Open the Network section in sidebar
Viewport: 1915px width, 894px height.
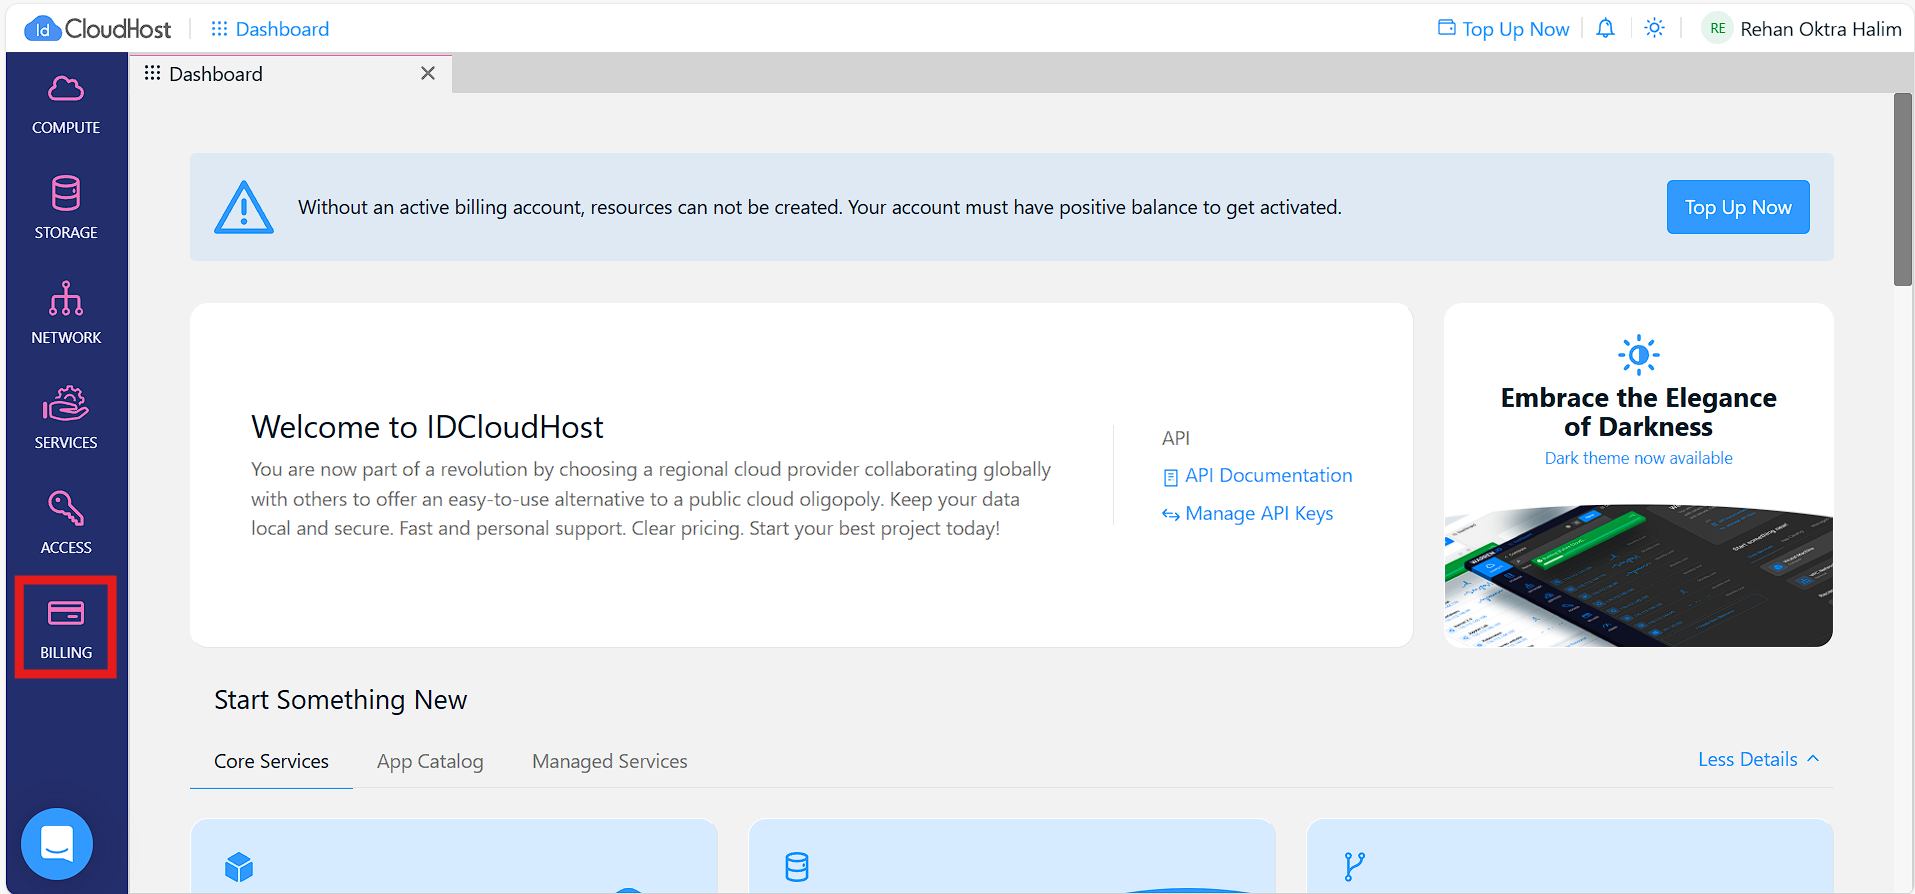(x=66, y=314)
